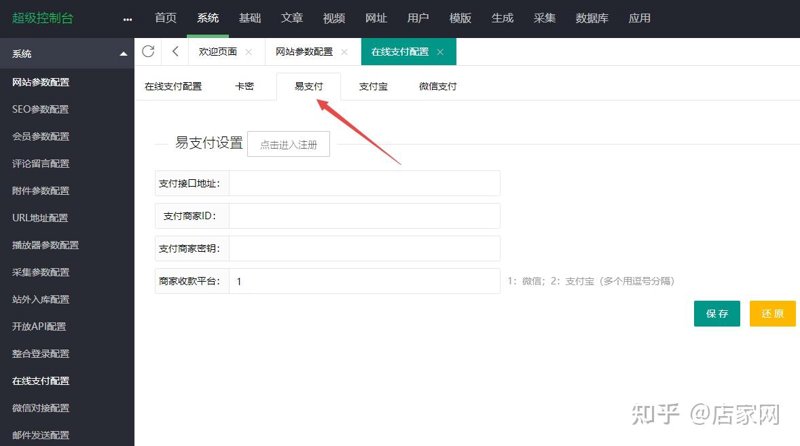Screen dimensions: 800x446
Task: Close the 欢迎页面 tab
Action: 248,52
